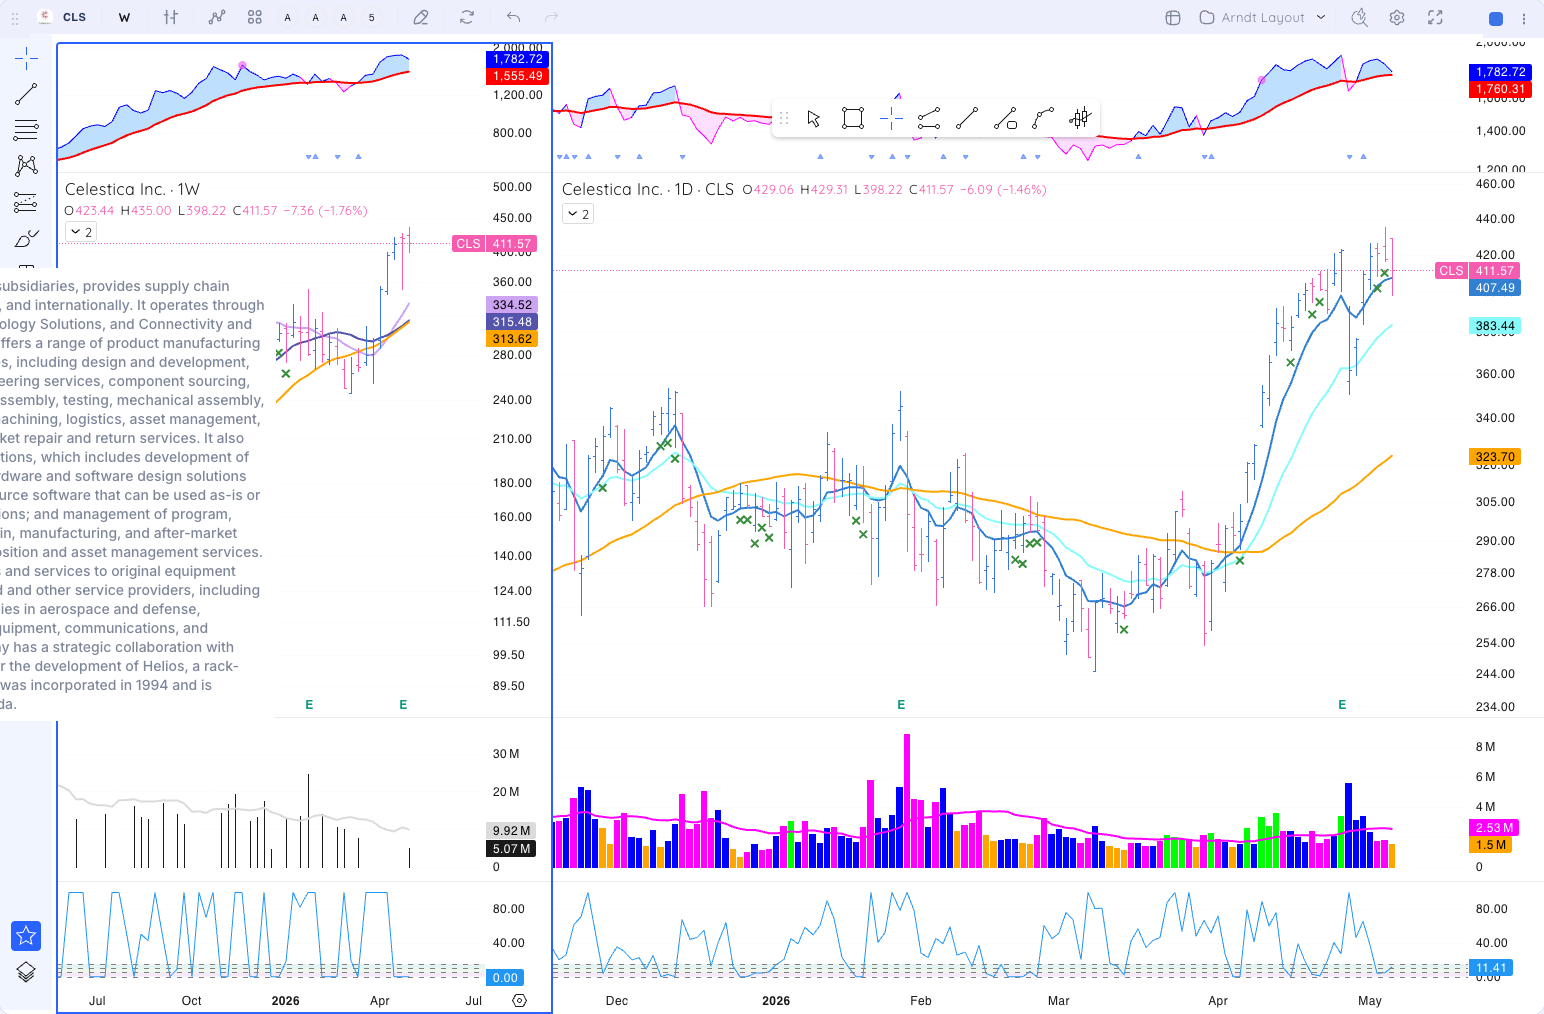Click the 'Celestica Inc. · 1D · CLS' chart title
Screen dimensions: 1544x1014
648,189
